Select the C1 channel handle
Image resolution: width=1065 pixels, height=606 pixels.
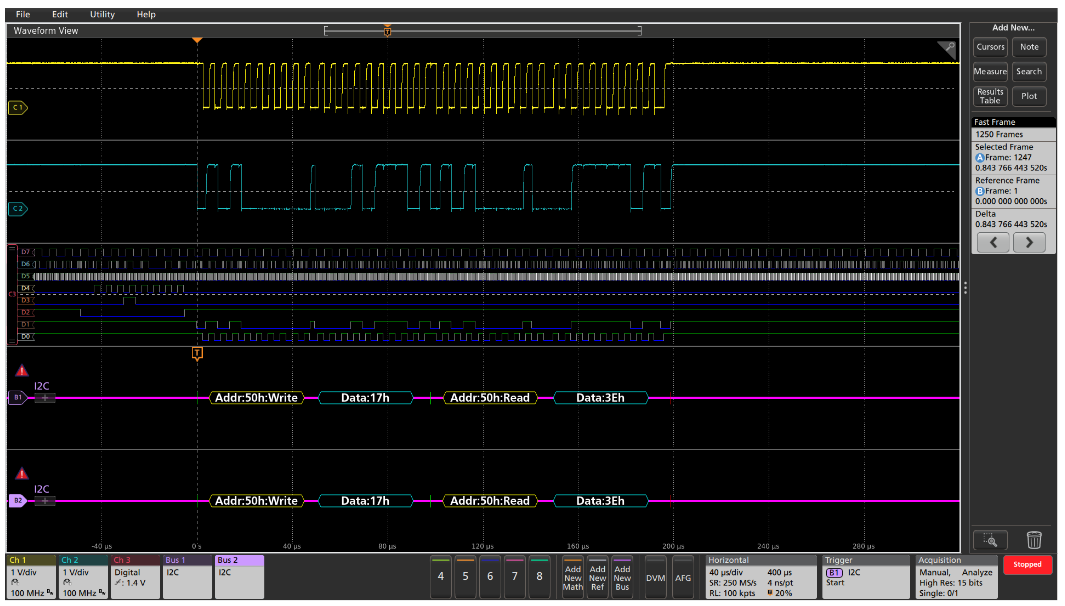click(17, 107)
